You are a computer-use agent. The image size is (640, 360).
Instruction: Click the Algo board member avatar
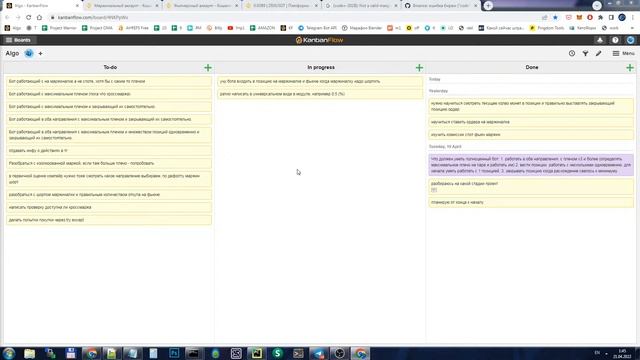tap(29, 53)
